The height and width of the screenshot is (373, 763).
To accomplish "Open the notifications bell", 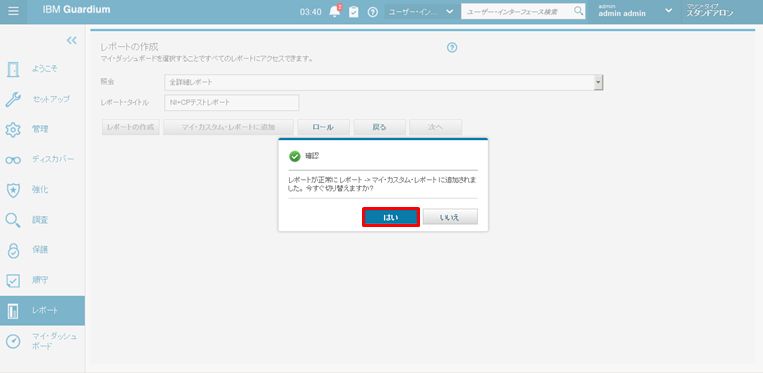I will click(335, 12).
